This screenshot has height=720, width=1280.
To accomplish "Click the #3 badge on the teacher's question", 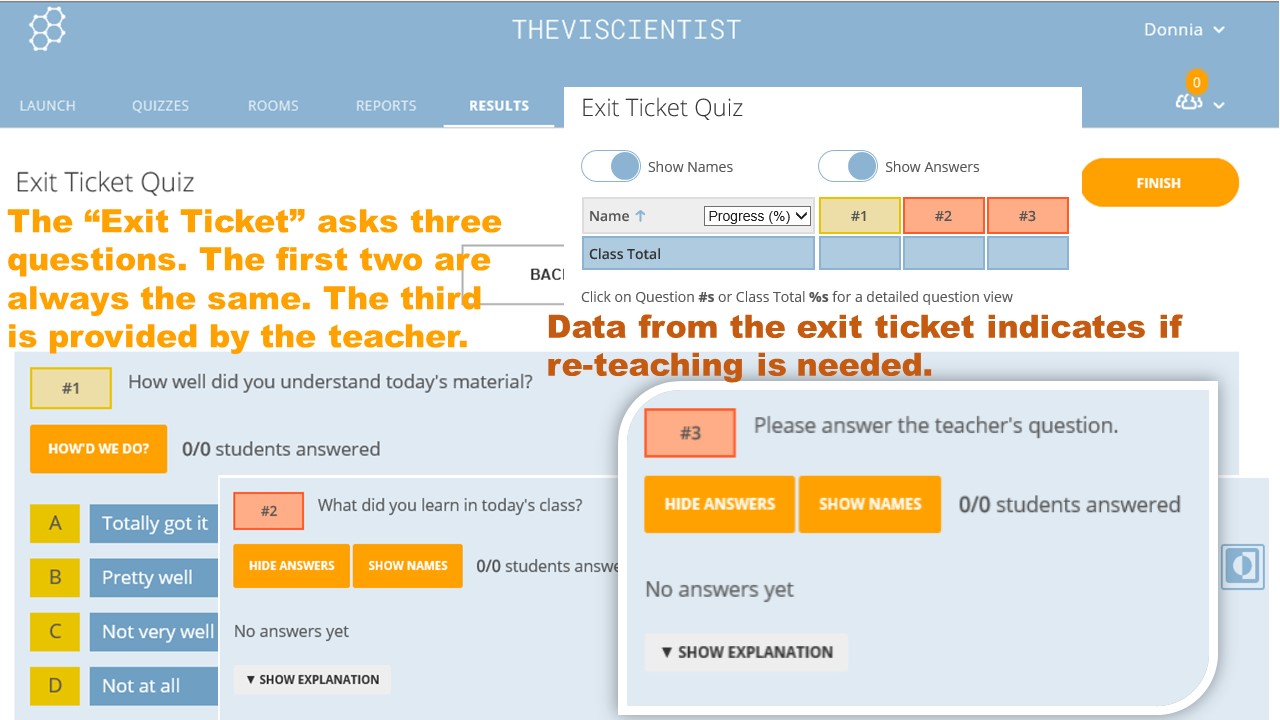I will pyautogui.click(x=690, y=433).
